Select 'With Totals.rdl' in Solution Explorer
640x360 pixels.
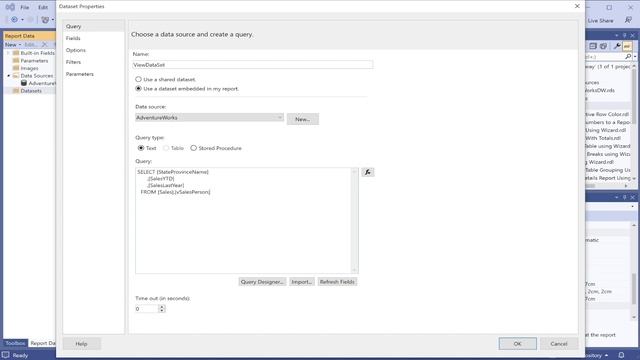pos(602,138)
